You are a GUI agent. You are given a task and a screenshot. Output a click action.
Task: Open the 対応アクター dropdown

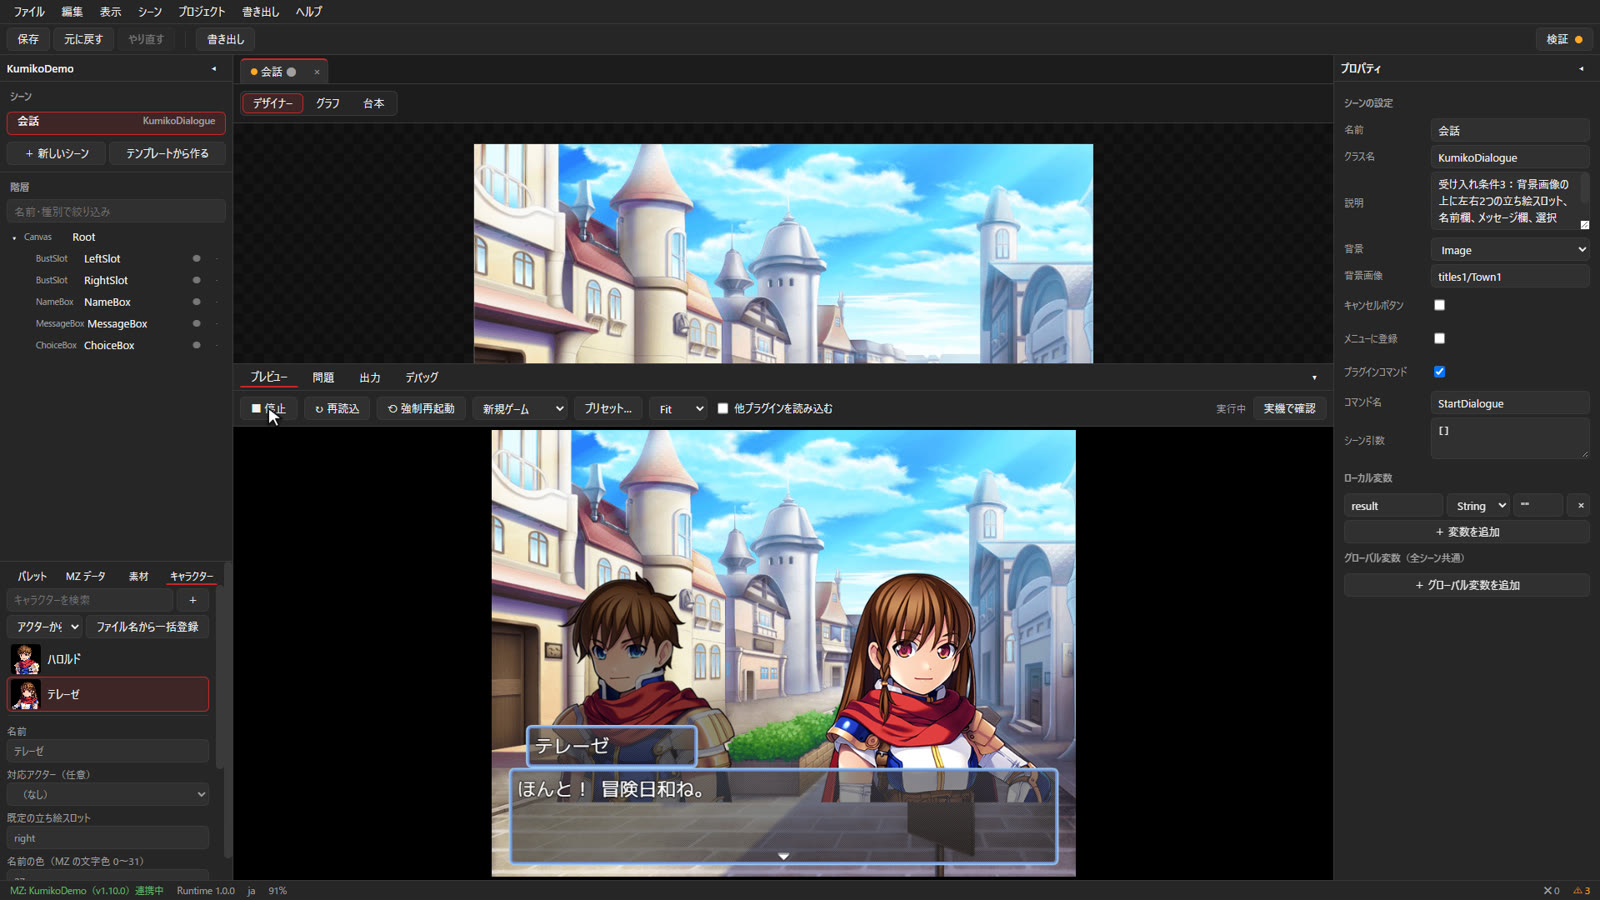pyautogui.click(x=108, y=794)
